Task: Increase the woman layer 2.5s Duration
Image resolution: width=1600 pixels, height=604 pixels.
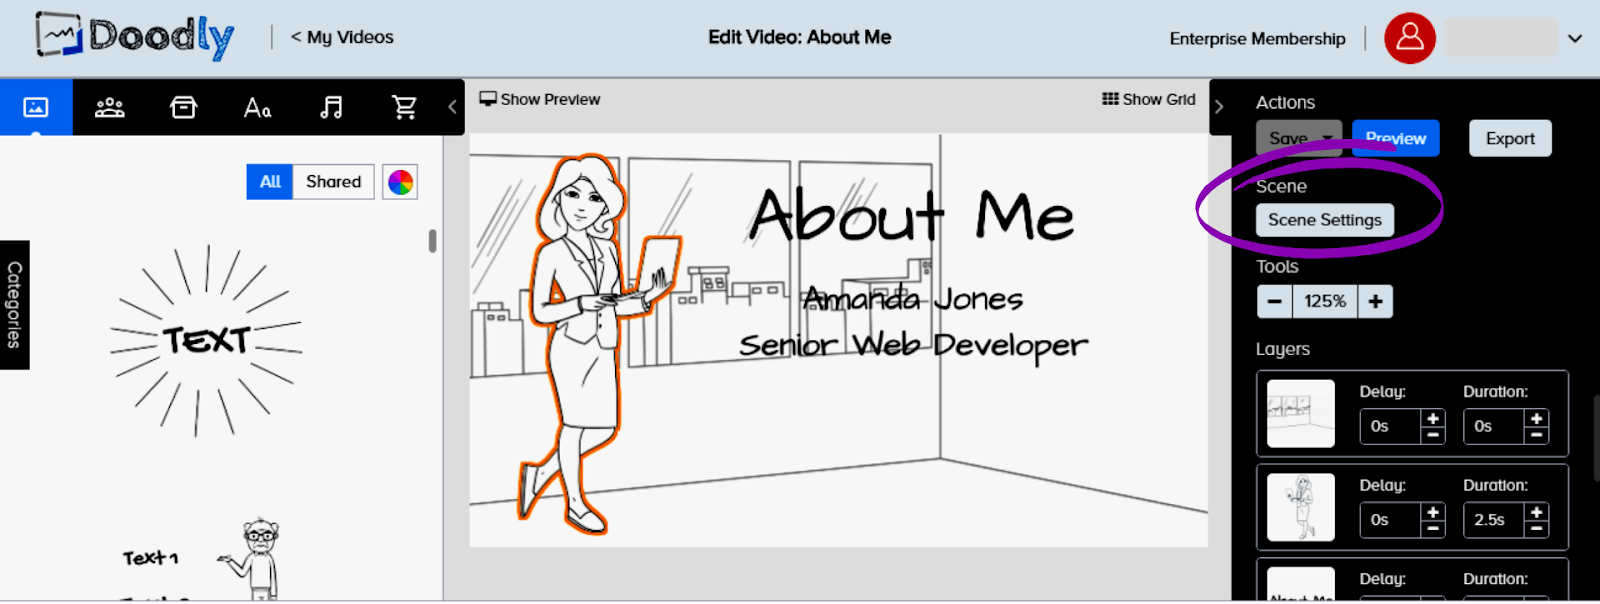Action: (1537, 512)
